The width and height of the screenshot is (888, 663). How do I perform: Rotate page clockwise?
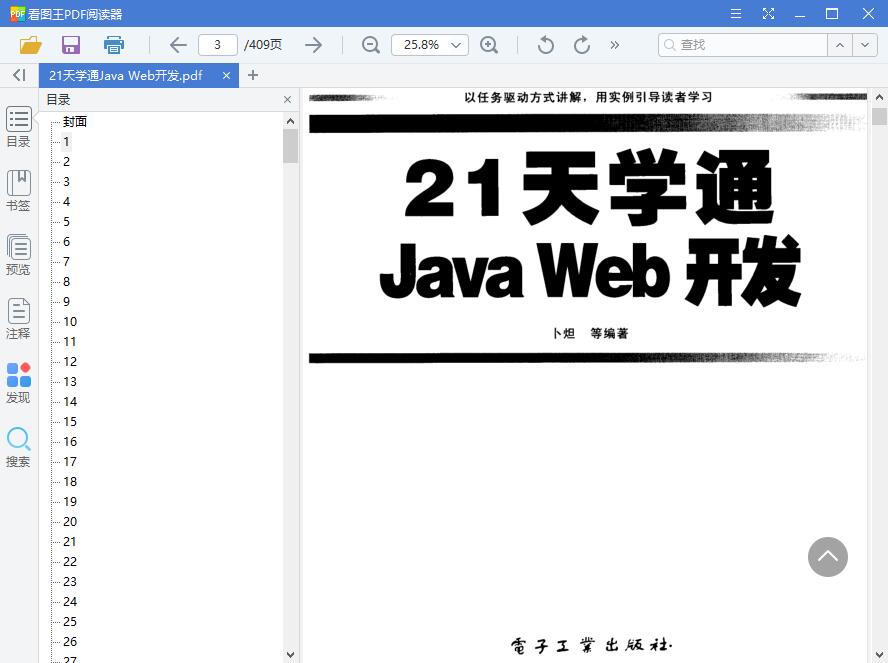582,45
